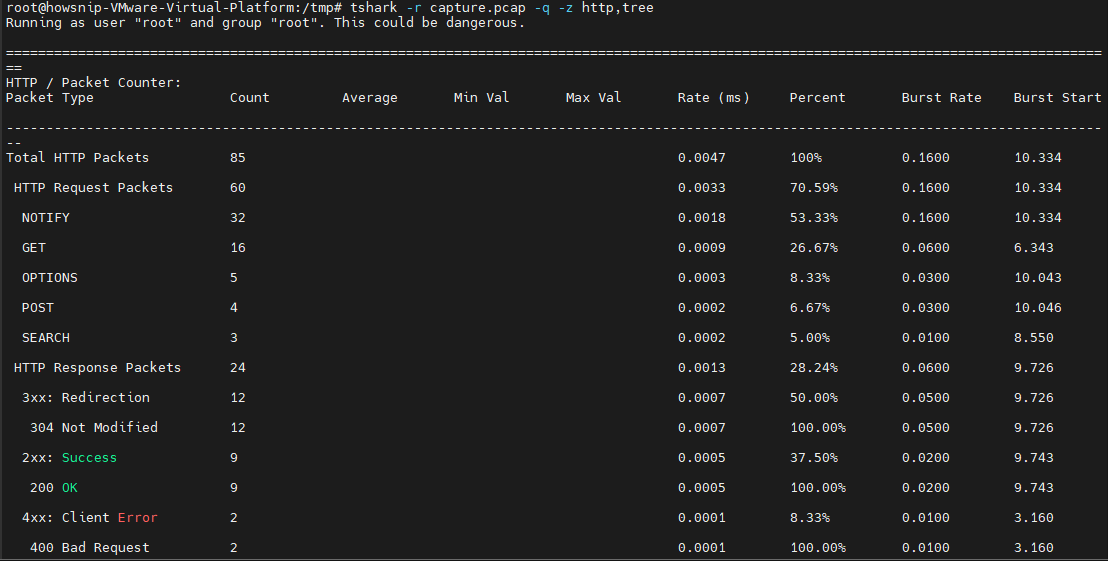
Task: Click the '2xx: Success' label
Action: pyautogui.click(x=69, y=457)
